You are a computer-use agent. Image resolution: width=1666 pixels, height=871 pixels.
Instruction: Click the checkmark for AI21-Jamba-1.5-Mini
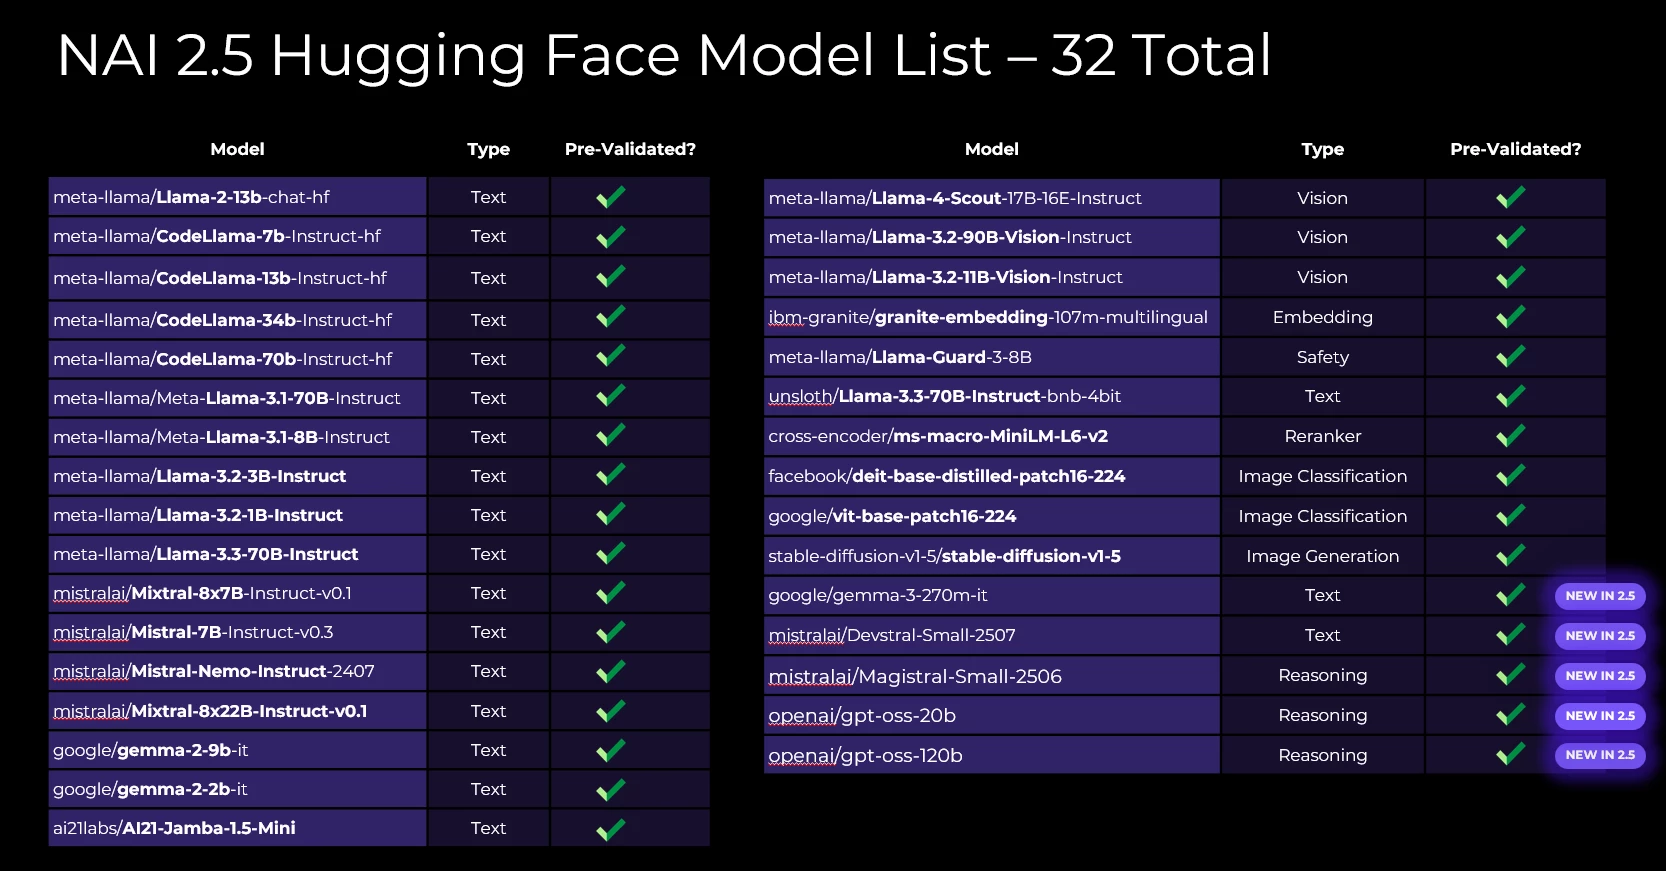611,829
